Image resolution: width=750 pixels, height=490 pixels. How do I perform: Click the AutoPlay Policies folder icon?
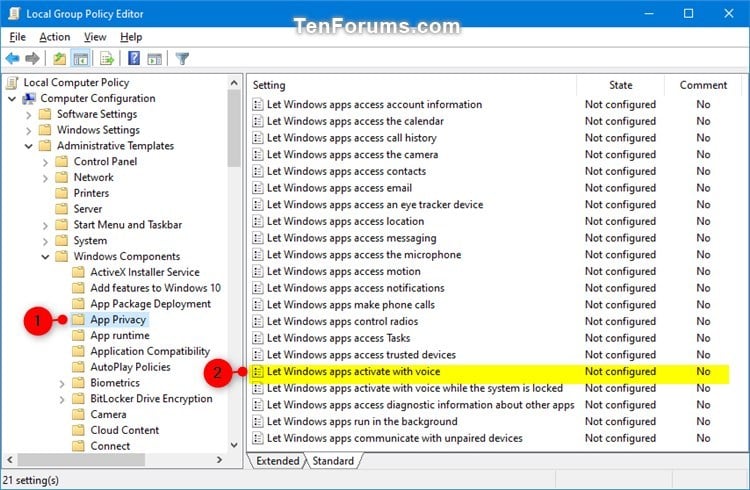pyautogui.click(x=78, y=367)
